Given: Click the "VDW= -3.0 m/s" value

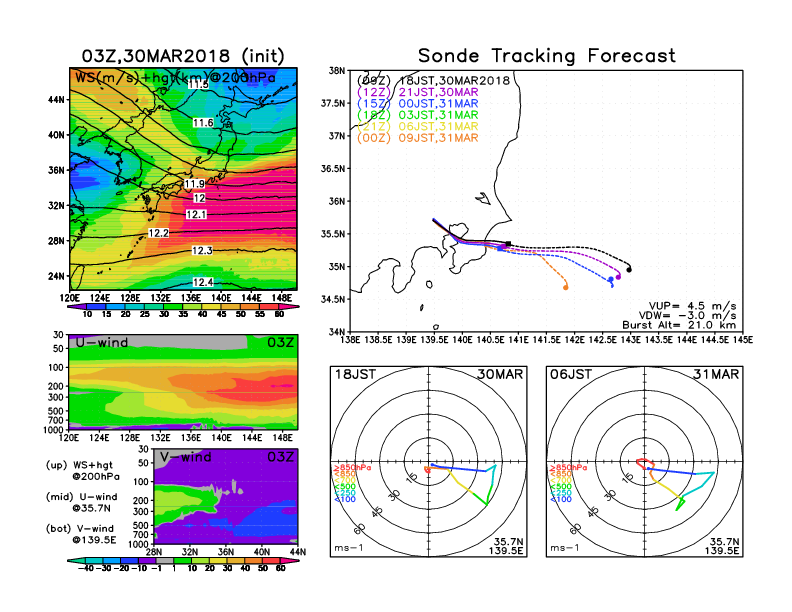Looking at the screenshot, I should point(687,316).
